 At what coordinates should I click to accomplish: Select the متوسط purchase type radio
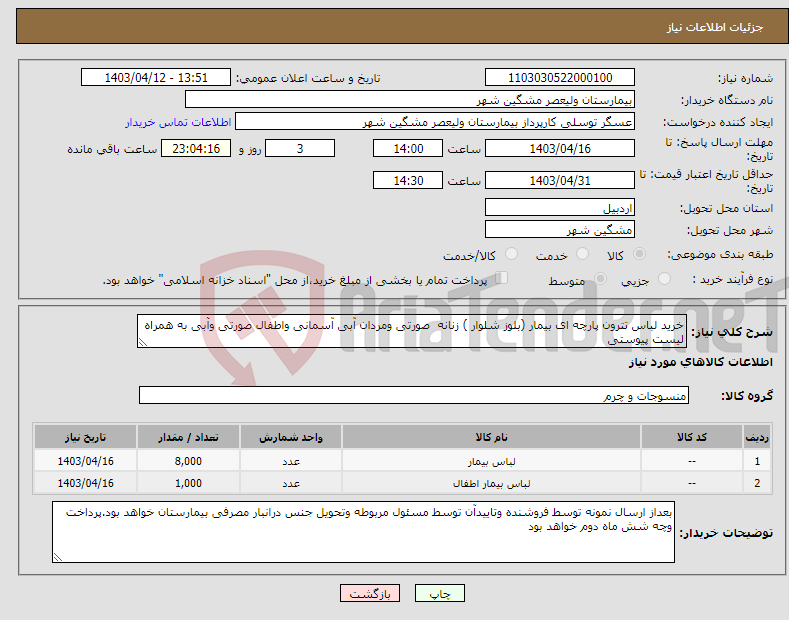[x=600, y=278]
